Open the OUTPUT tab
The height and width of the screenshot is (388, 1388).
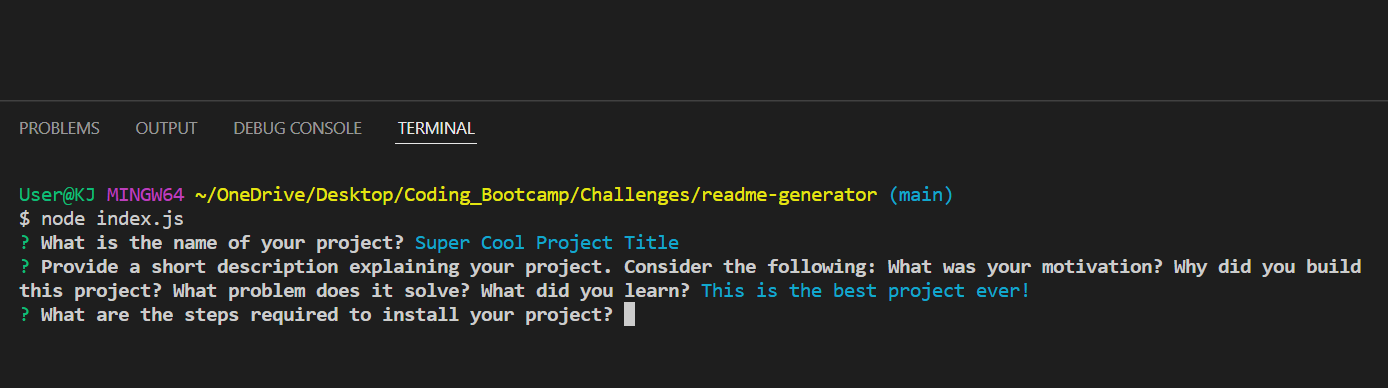coord(166,129)
